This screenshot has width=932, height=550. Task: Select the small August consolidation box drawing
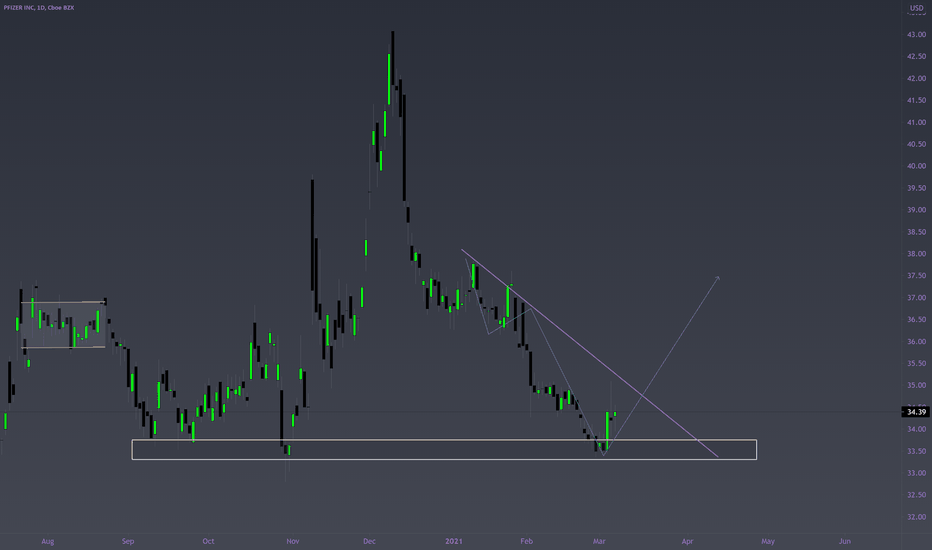click(x=64, y=325)
